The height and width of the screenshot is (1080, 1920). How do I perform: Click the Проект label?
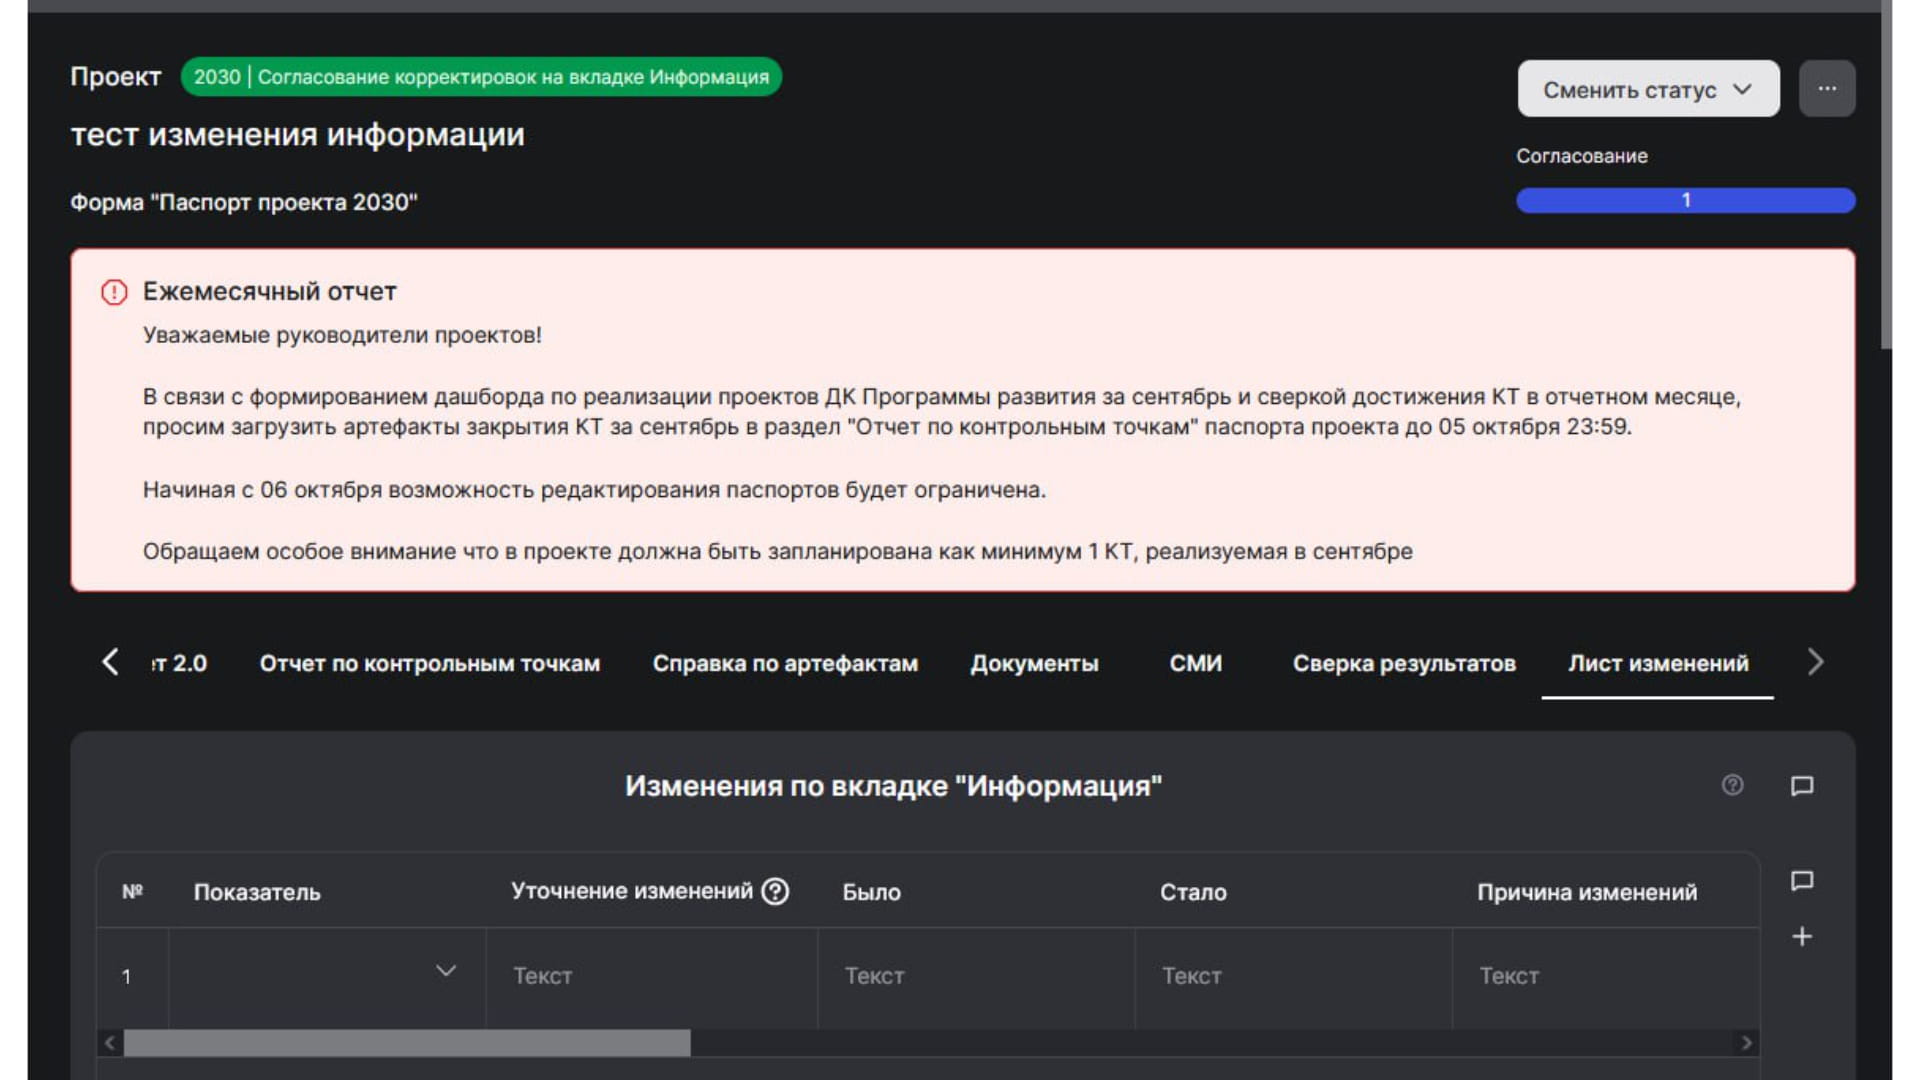(115, 77)
